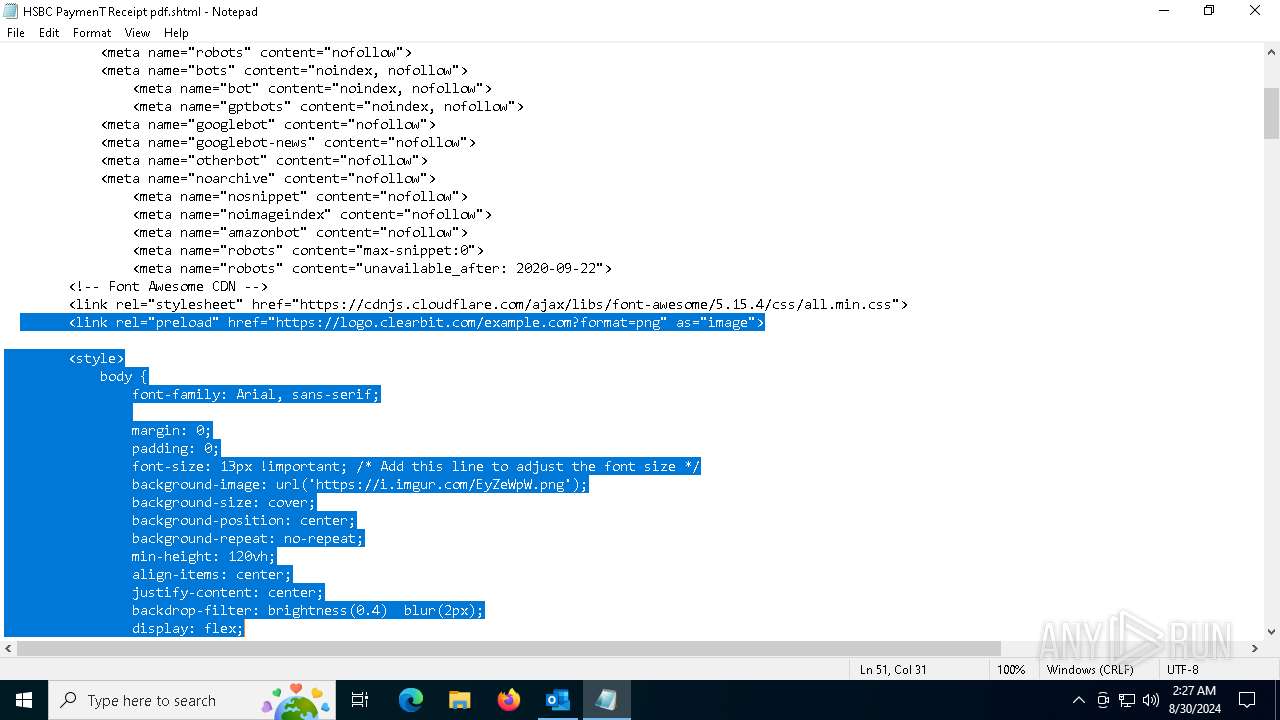This screenshot has height=720, width=1280.
Task: Open the Help menu
Action: 176,33
